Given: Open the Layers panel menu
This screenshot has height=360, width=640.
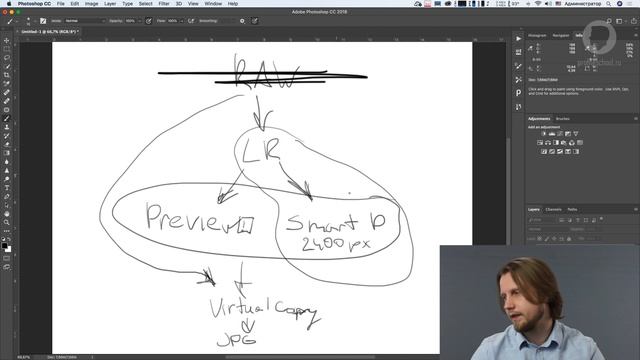Looking at the screenshot, I should pos(635,209).
